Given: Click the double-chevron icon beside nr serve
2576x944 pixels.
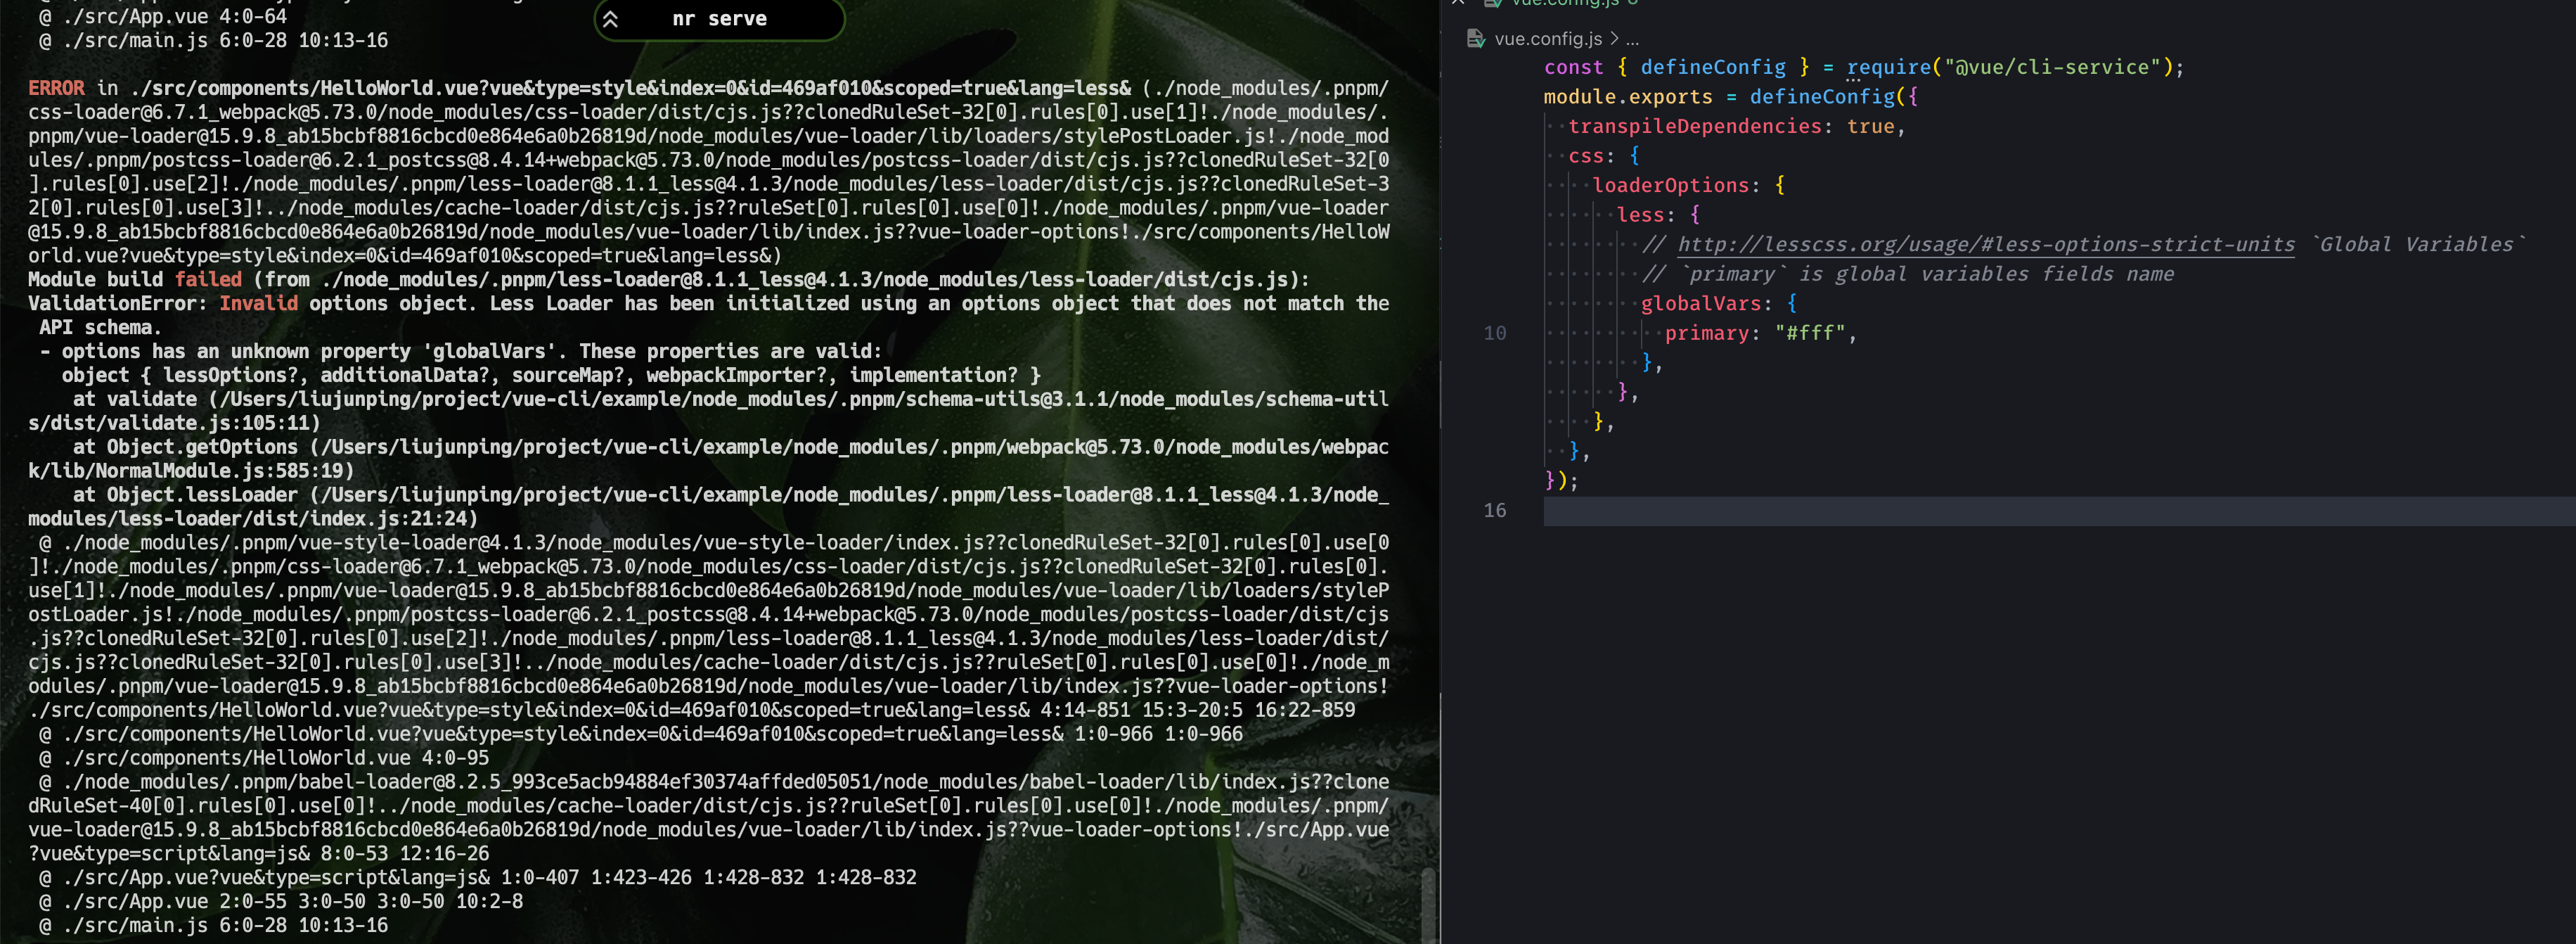Looking at the screenshot, I should (x=610, y=19).
